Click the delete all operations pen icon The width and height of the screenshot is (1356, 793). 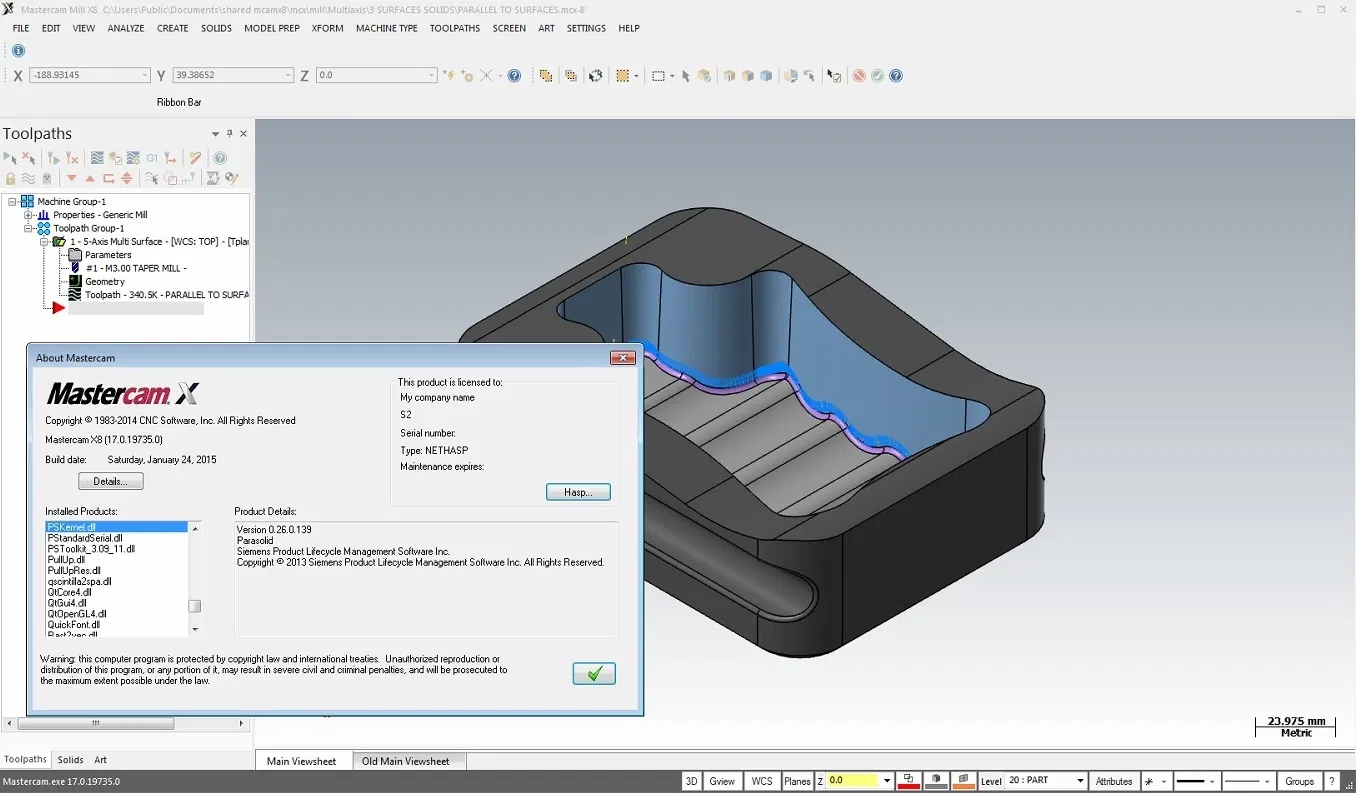pyautogui.click(x=195, y=158)
